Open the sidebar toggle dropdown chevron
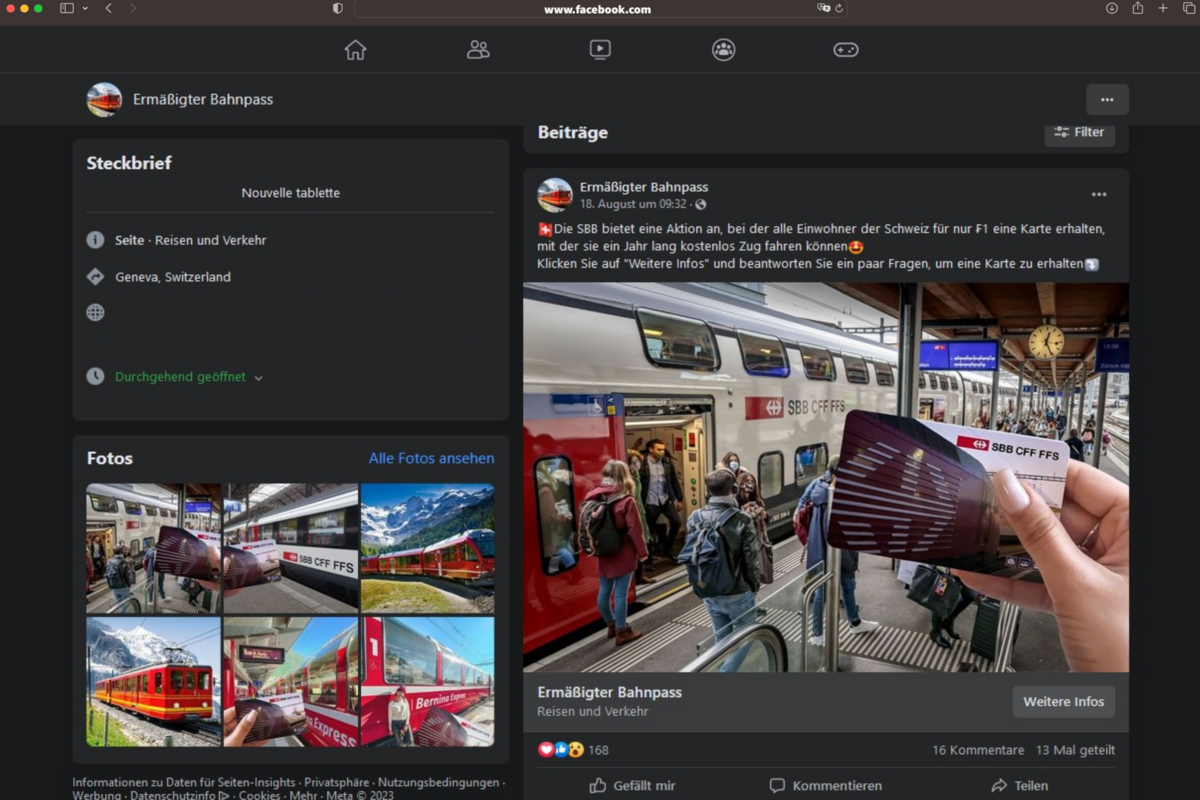Image resolution: width=1200 pixels, height=800 pixels. click(x=85, y=8)
